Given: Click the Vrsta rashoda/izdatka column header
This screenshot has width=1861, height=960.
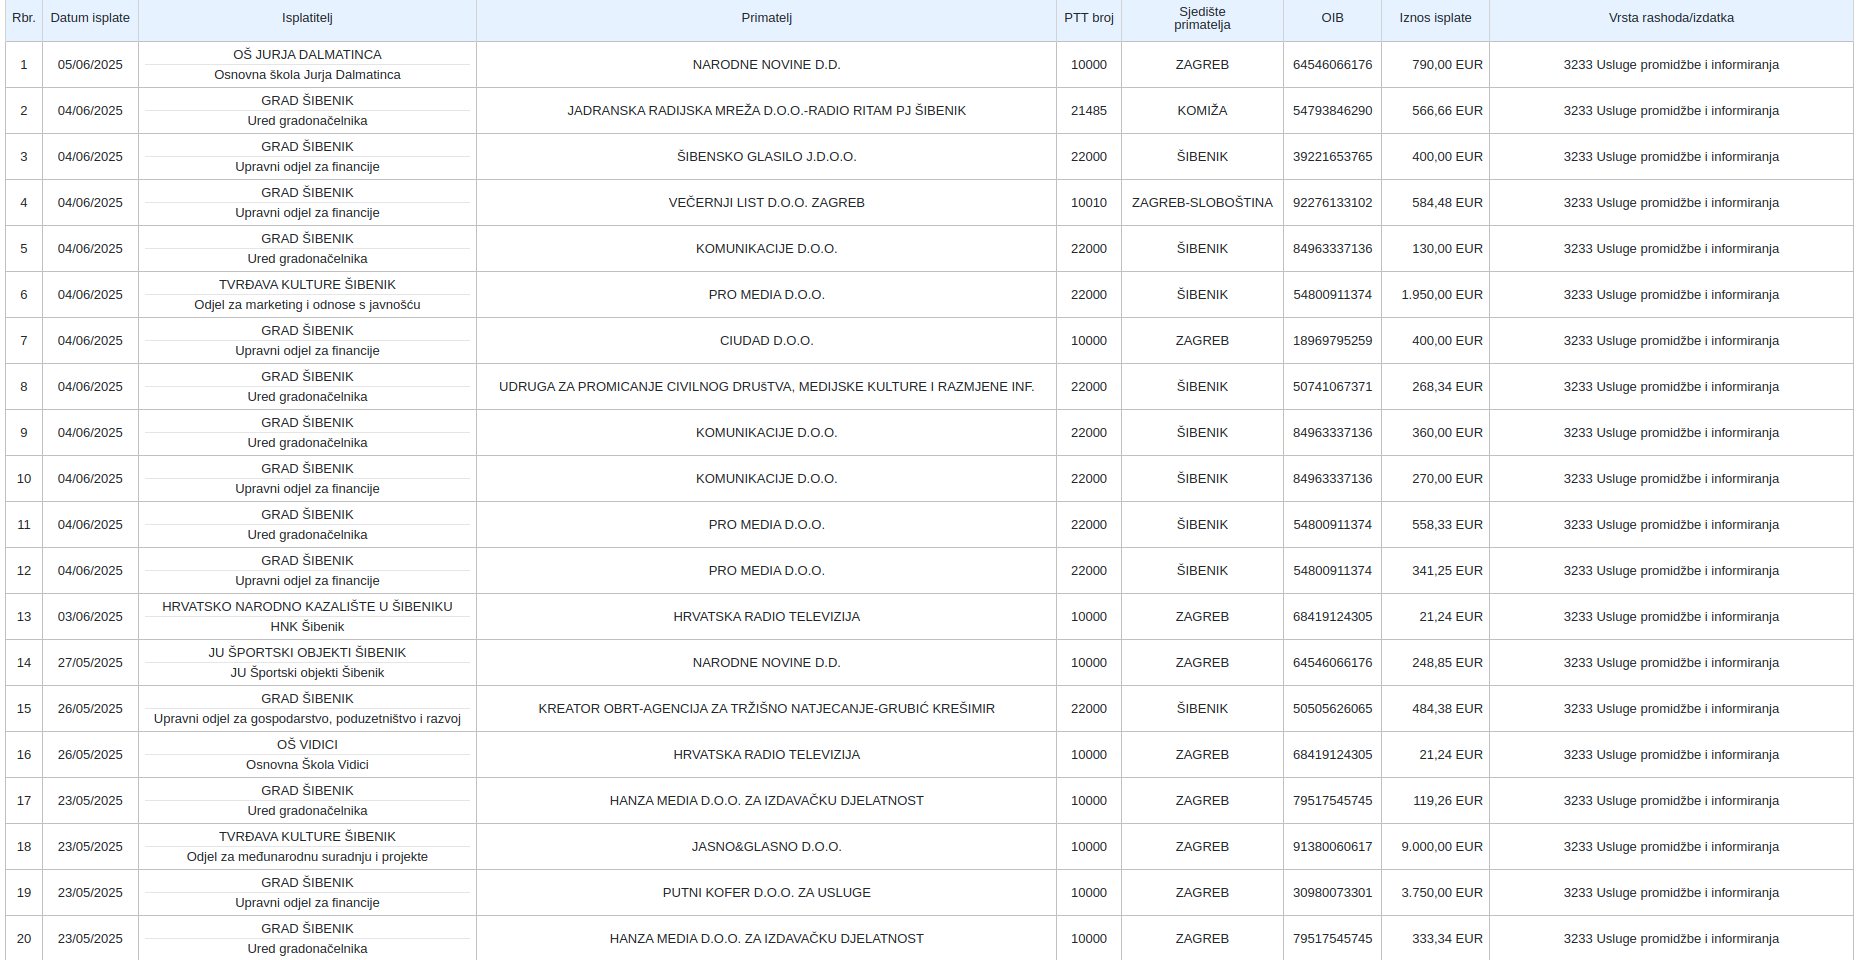Looking at the screenshot, I should [x=1671, y=18].
